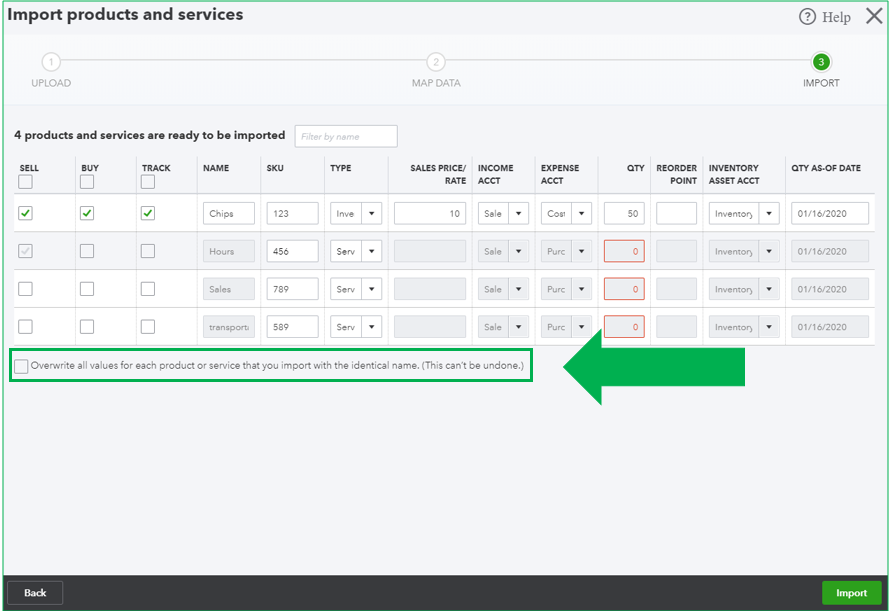Toggle the SELL header select-all checkbox
Image resolution: width=890 pixels, height=611 pixels.
pyautogui.click(x=25, y=182)
